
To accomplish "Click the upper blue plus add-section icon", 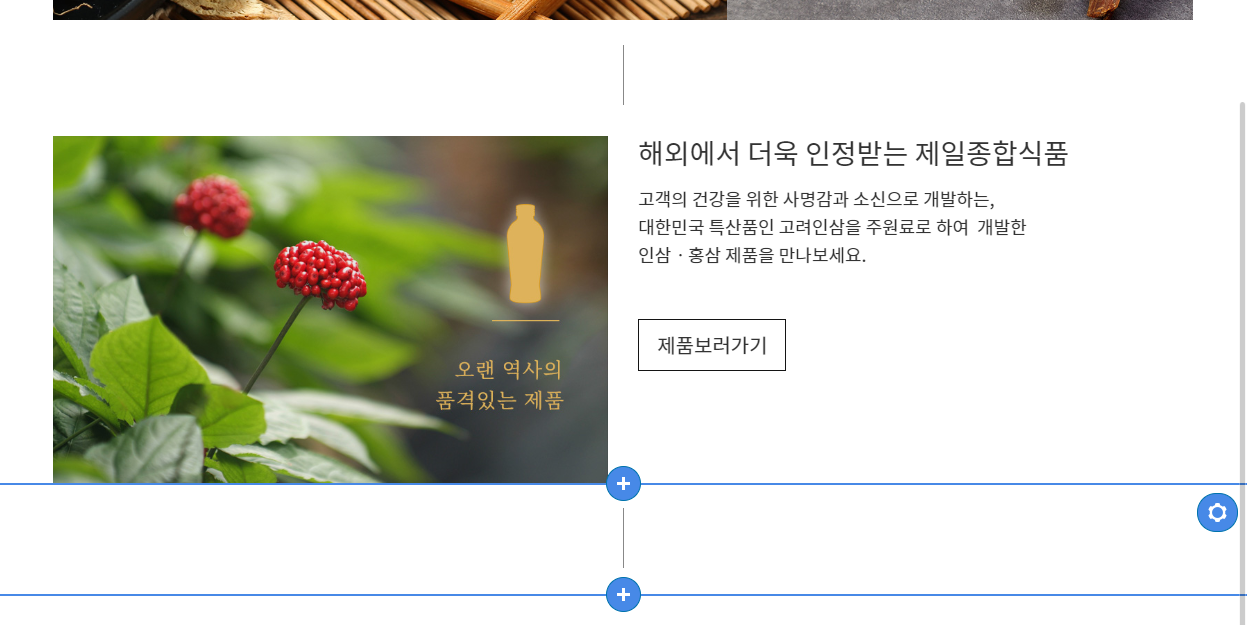I will point(623,484).
